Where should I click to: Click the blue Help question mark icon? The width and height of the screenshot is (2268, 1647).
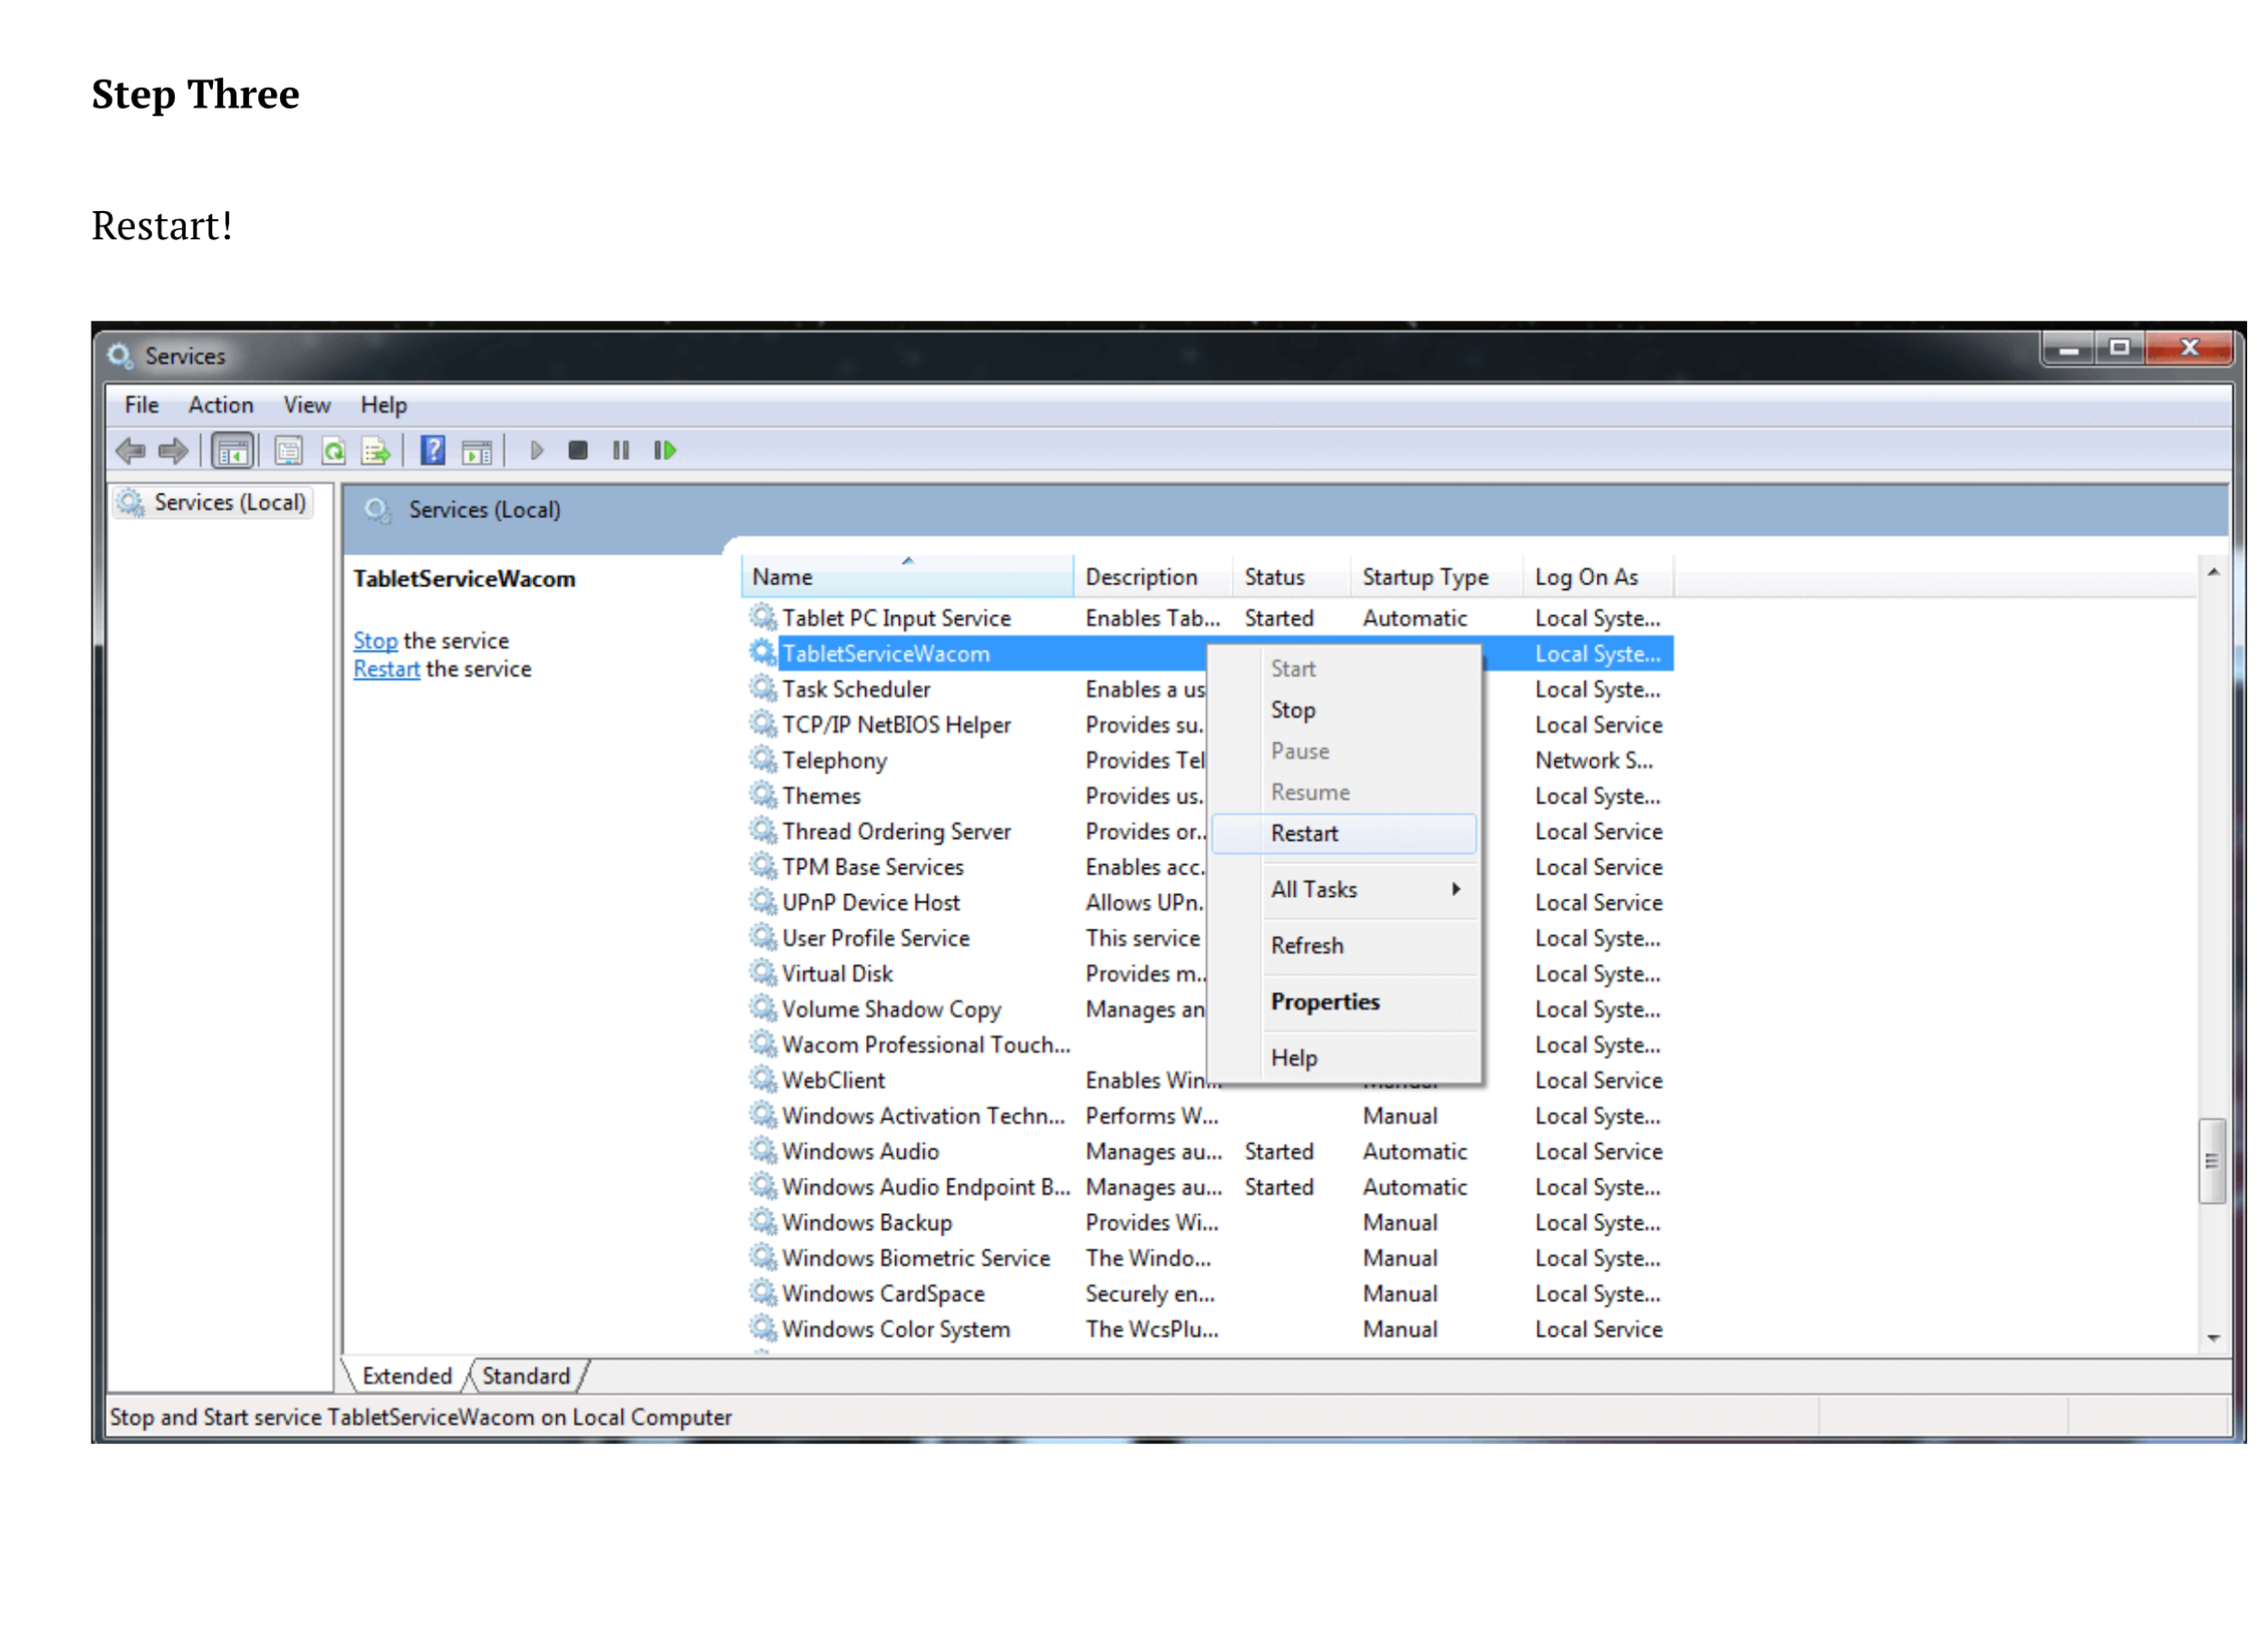pos(432,451)
